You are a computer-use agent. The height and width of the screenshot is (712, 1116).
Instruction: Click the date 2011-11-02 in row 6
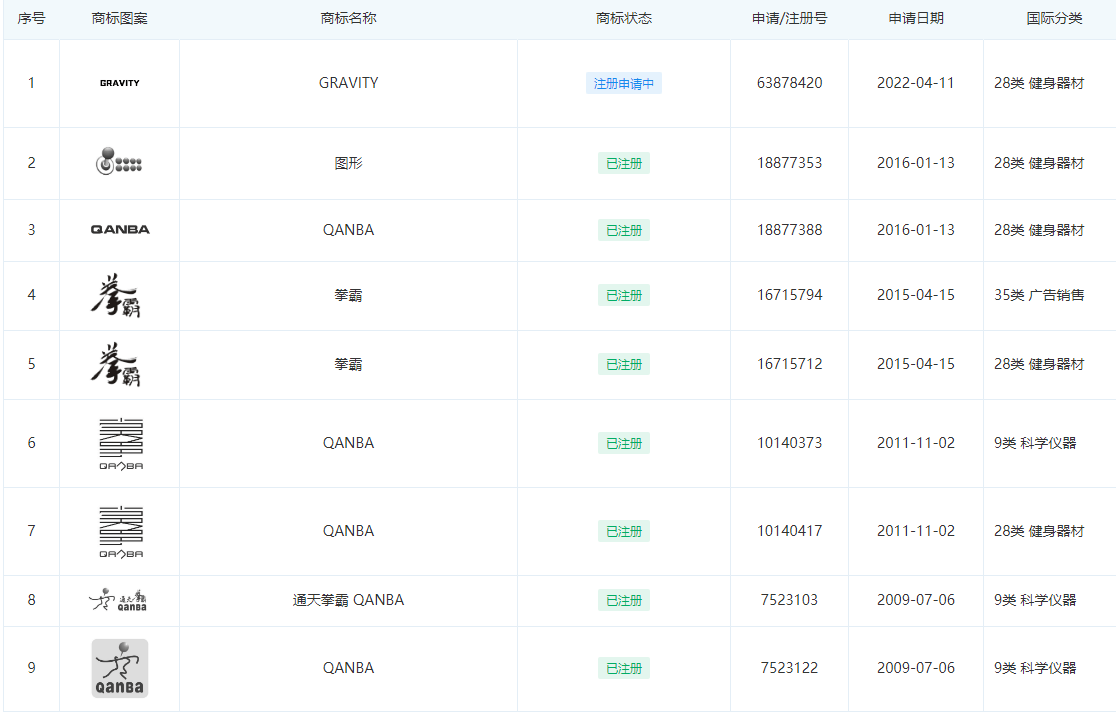[916, 443]
